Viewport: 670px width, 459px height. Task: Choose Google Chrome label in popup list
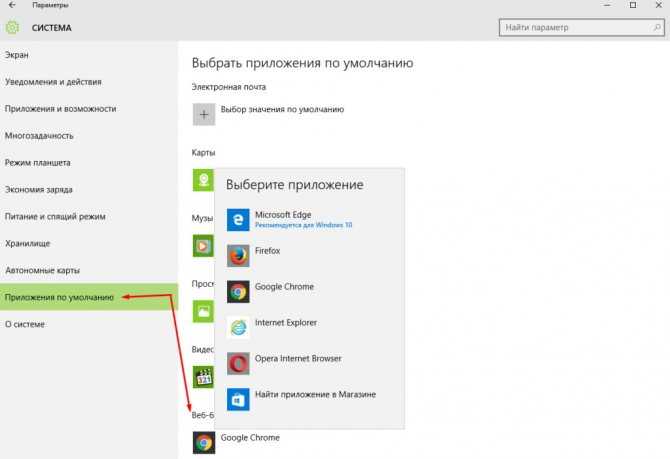pyautogui.click(x=285, y=287)
